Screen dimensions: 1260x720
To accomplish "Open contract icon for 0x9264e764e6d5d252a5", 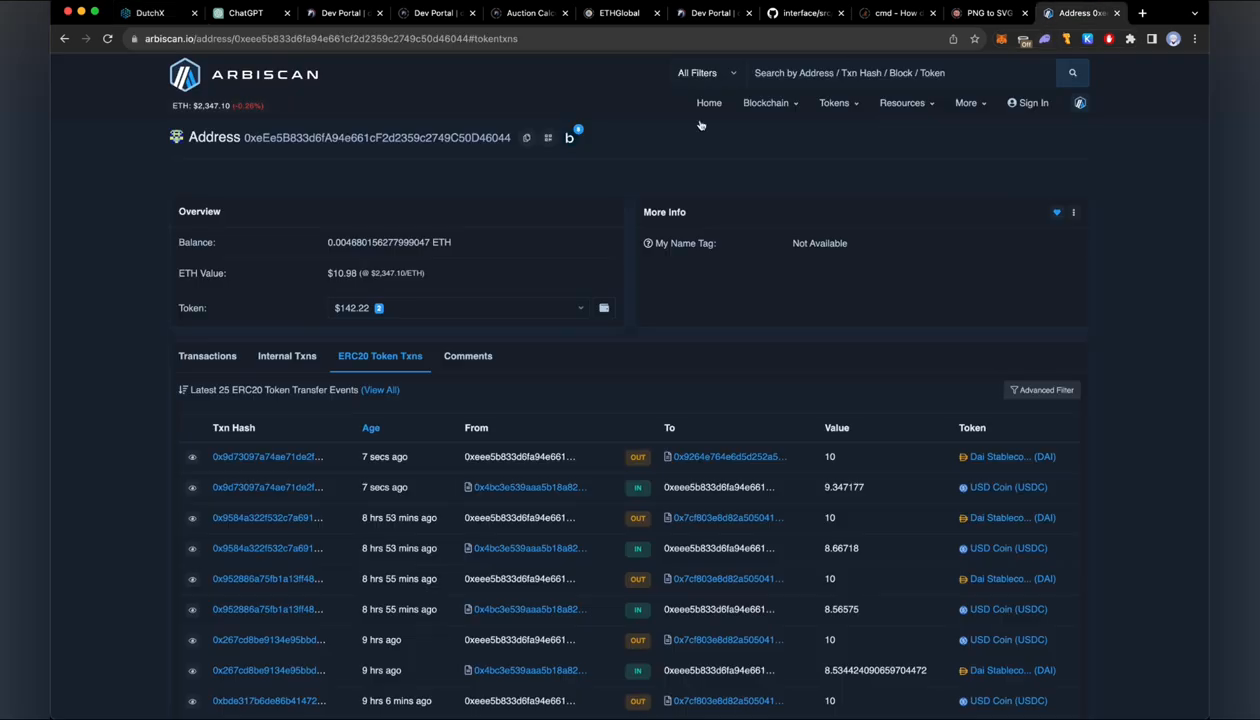I will tap(667, 457).
